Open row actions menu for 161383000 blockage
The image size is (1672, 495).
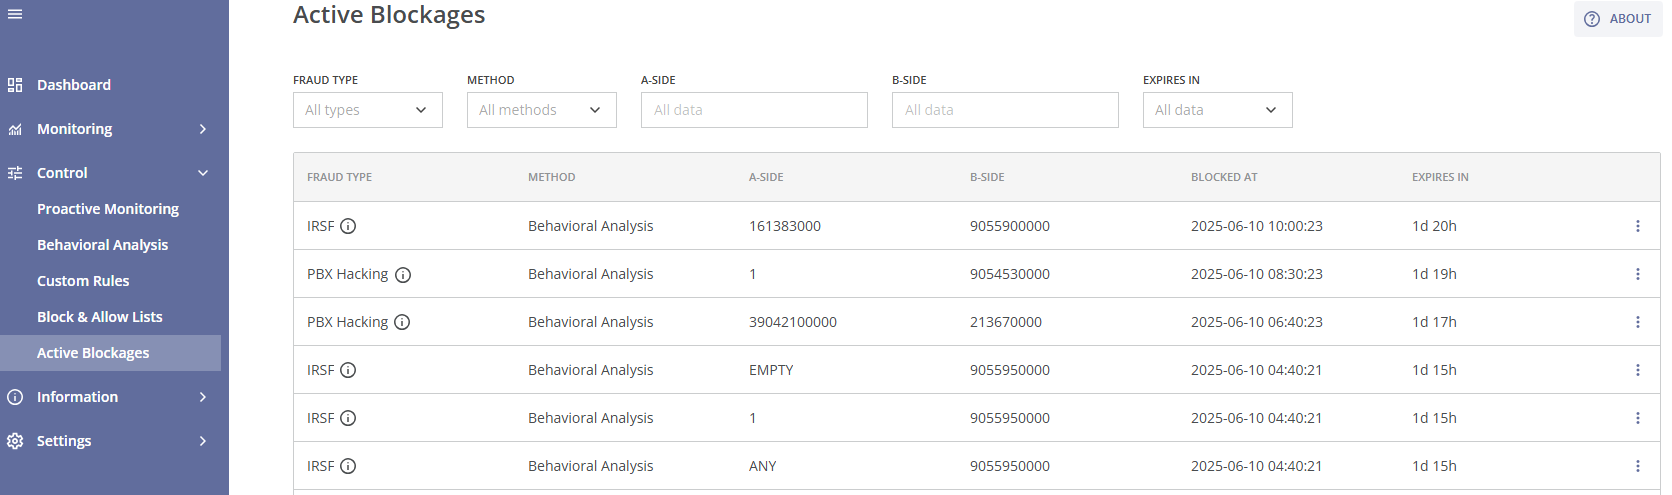(1638, 226)
